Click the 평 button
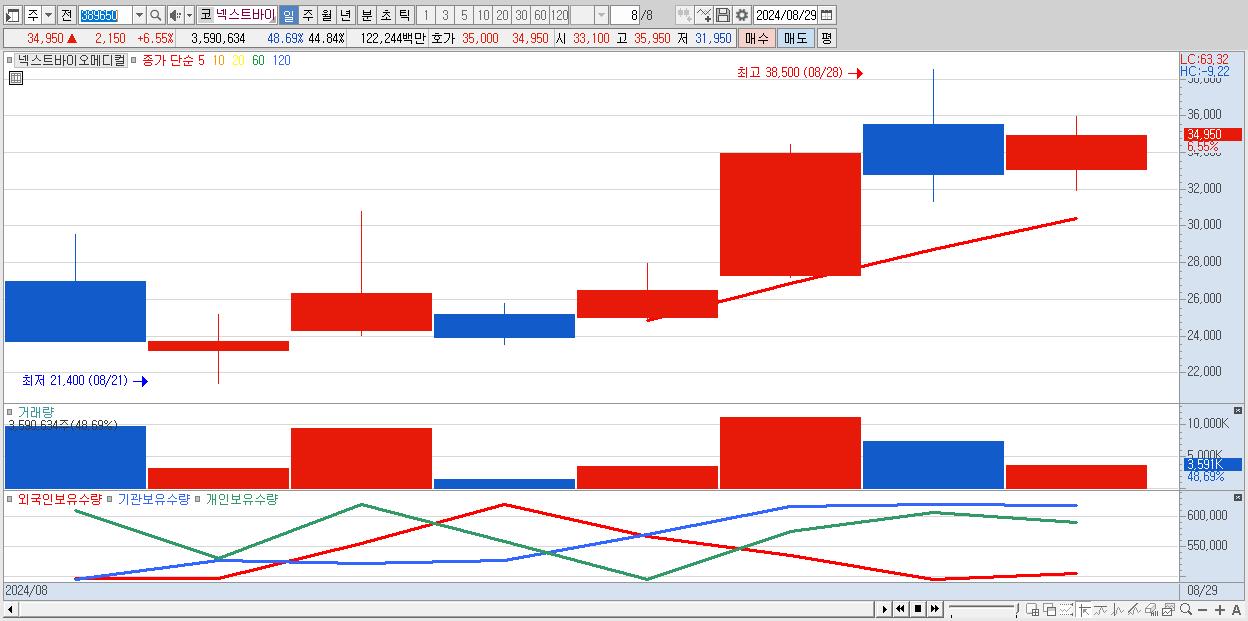This screenshot has width=1248, height=621. tap(826, 38)
